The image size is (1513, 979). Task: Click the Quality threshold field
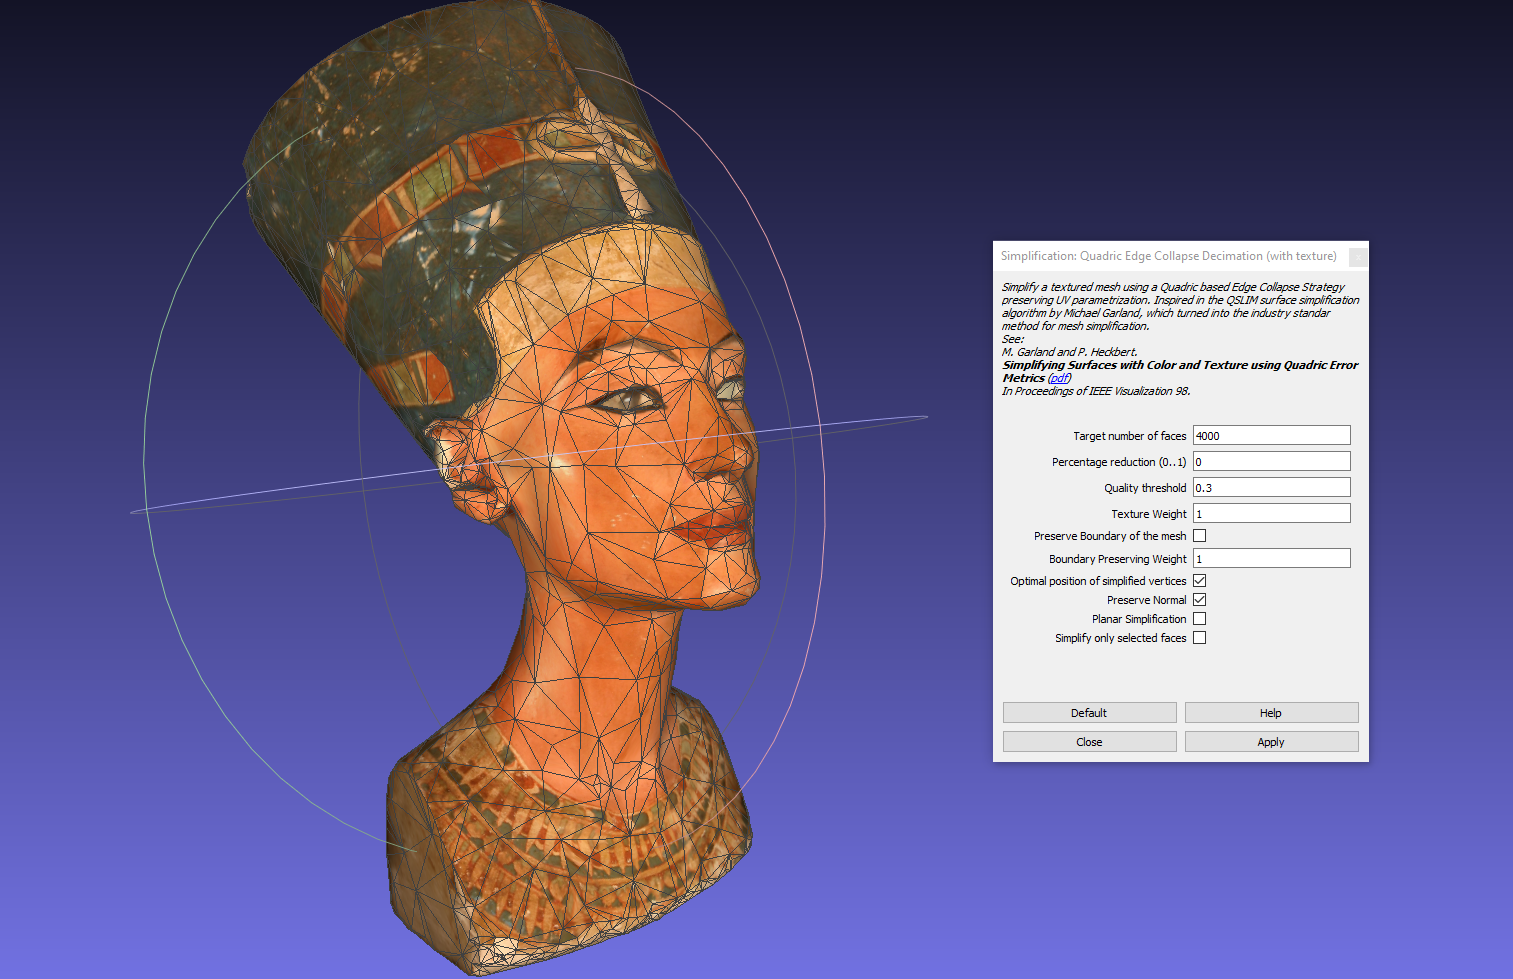1271,487
